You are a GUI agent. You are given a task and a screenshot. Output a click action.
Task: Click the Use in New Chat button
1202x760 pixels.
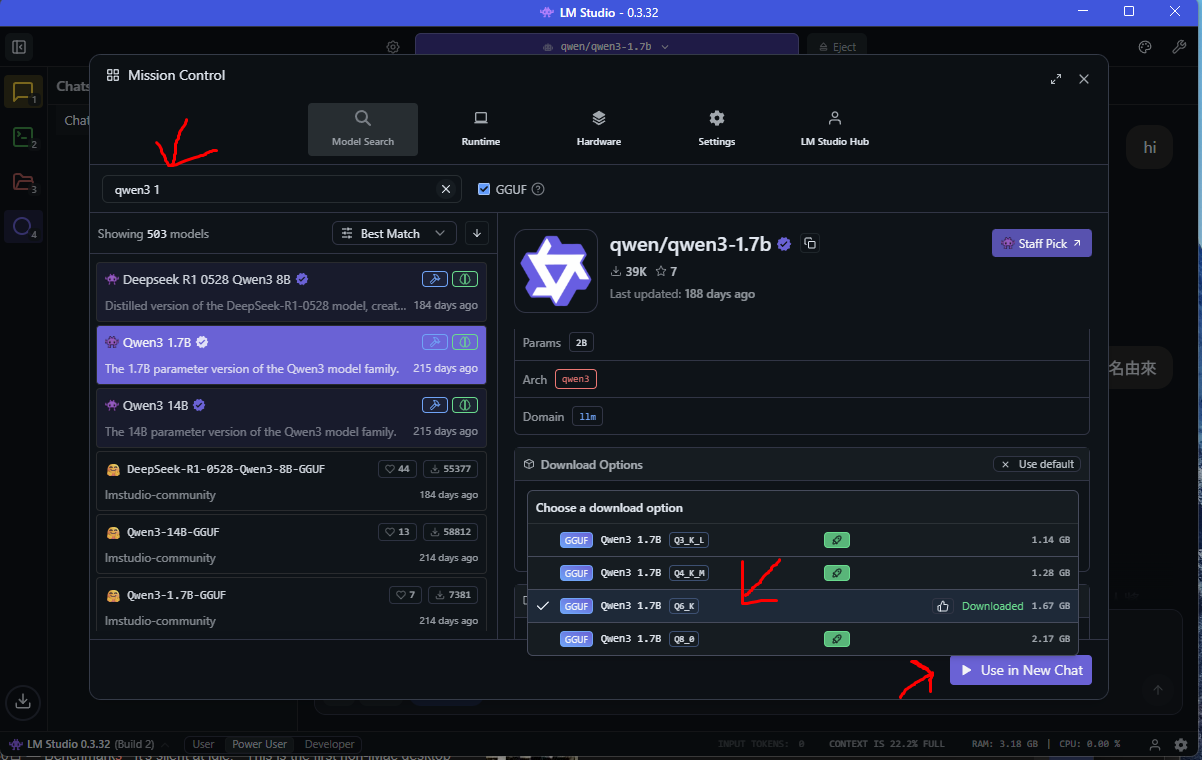coord(1020,670)
